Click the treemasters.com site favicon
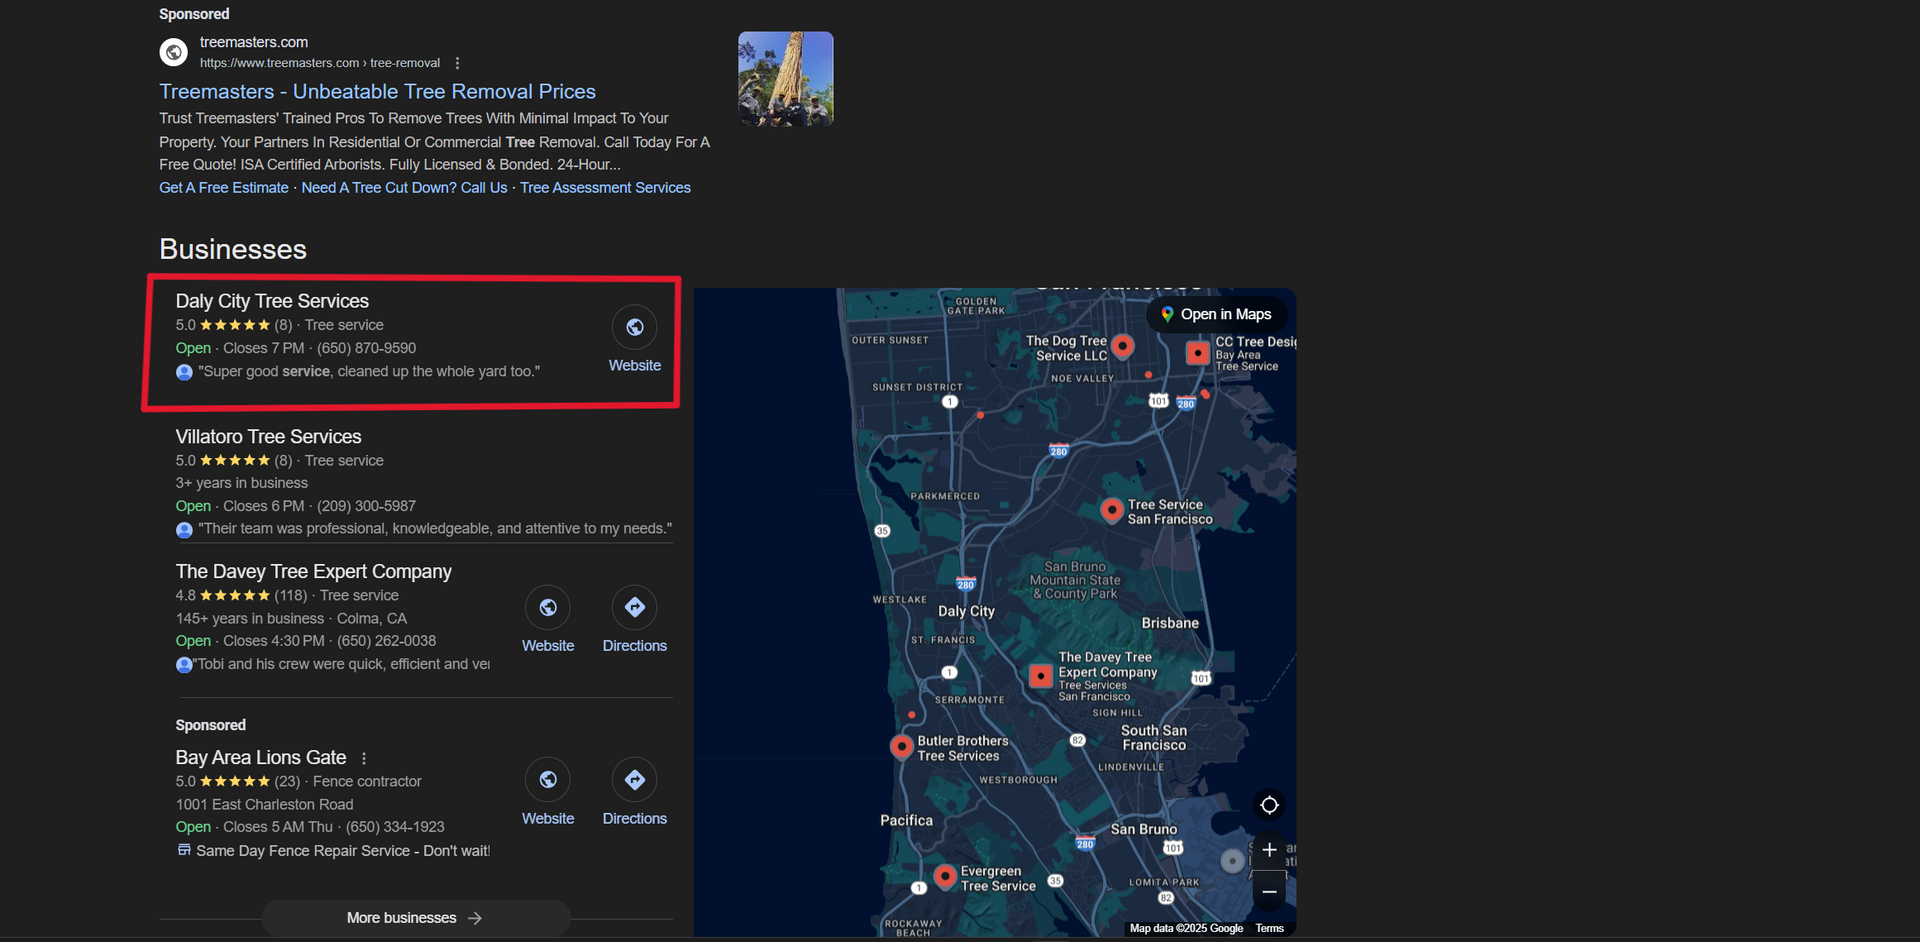 point(174,52)
